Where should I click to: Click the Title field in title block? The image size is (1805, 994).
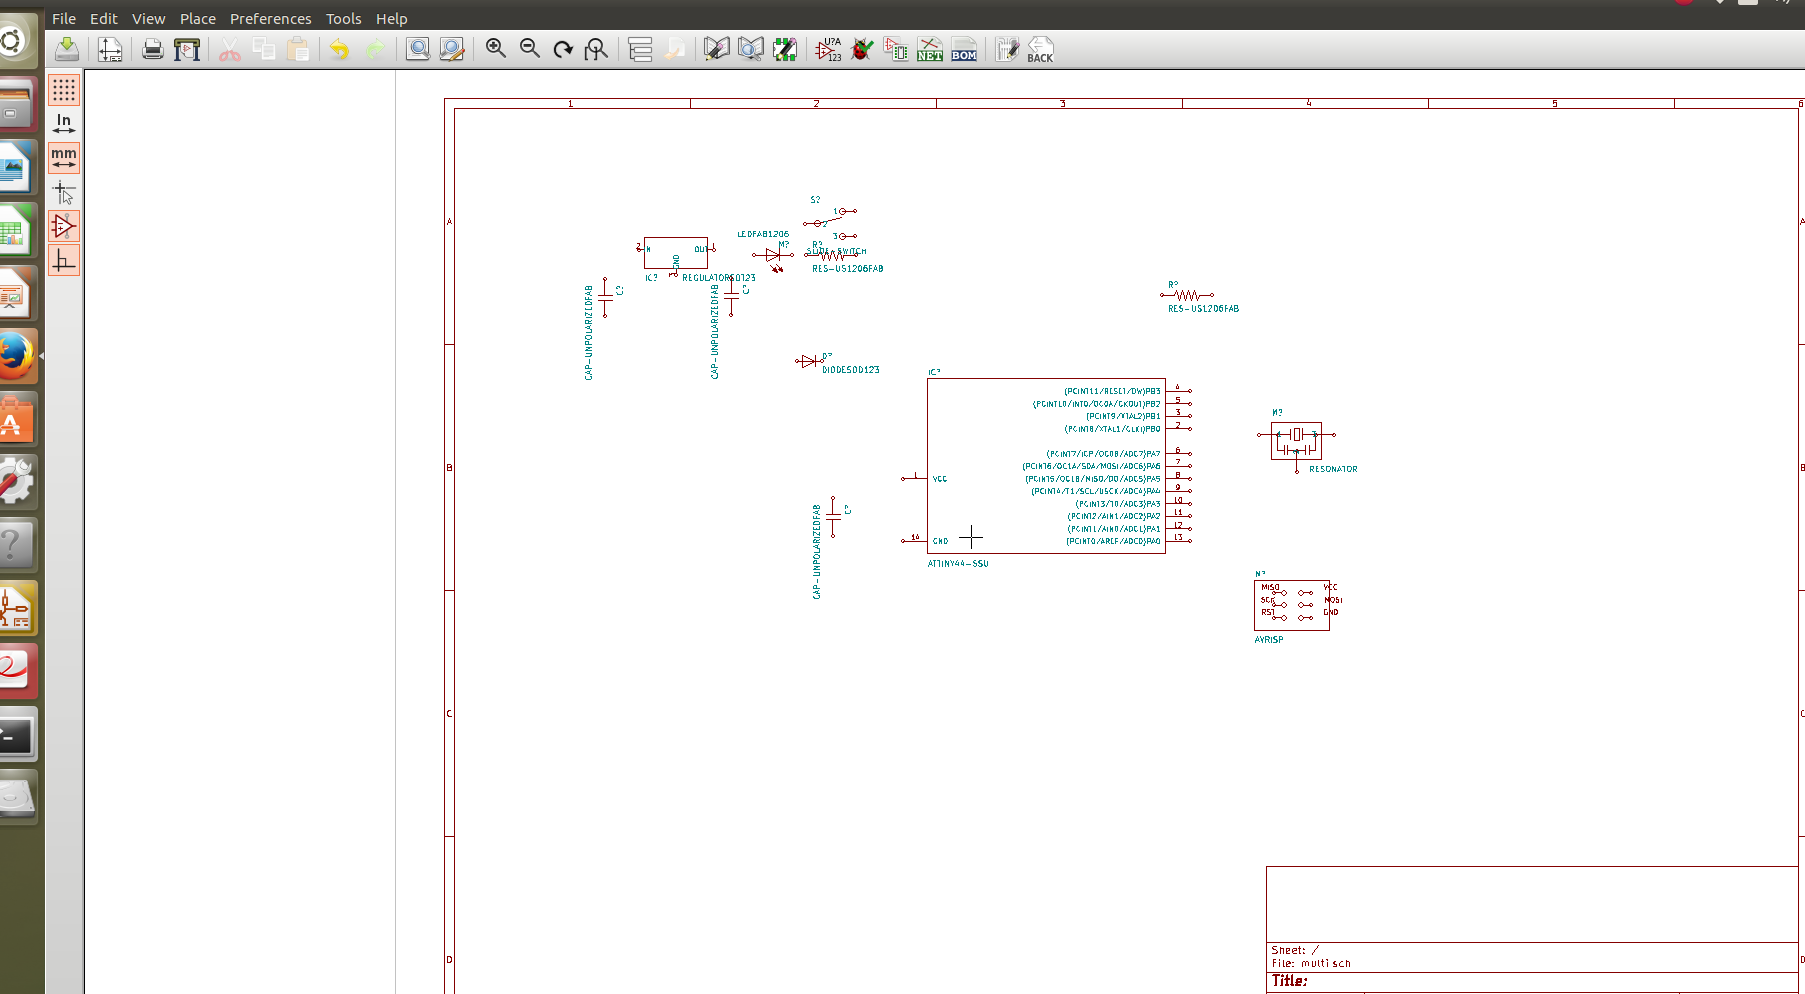coord(1290,981)
